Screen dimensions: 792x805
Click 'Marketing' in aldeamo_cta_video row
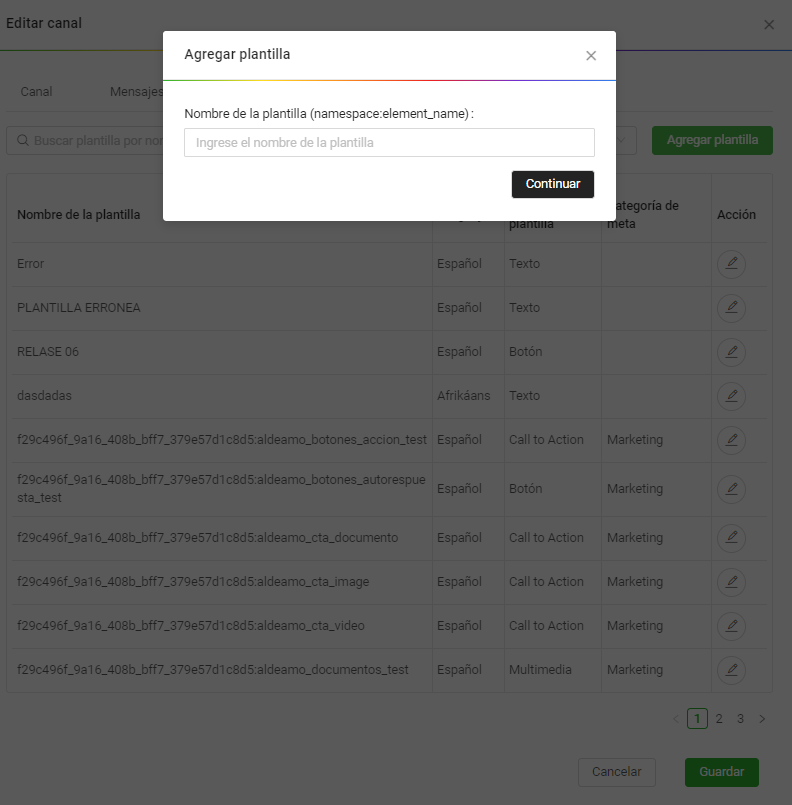(x=635, y=626)
